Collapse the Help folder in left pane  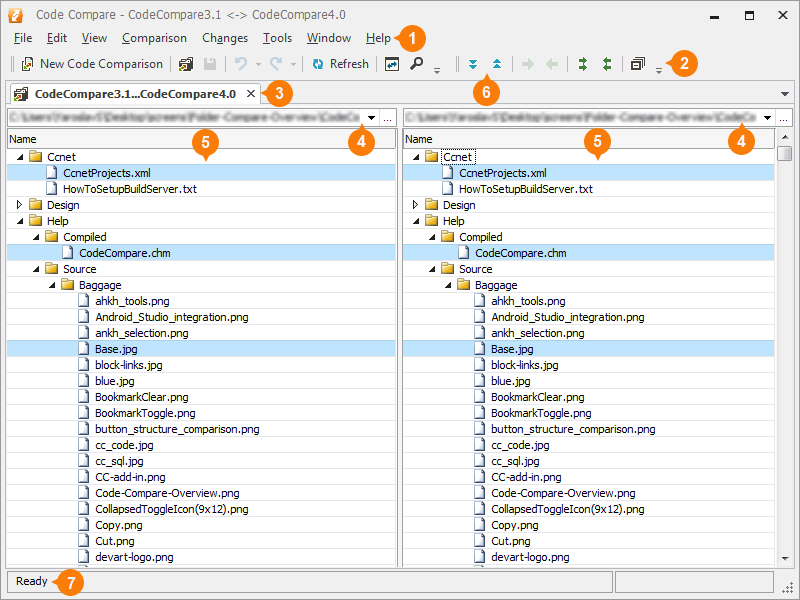[20, 221]
